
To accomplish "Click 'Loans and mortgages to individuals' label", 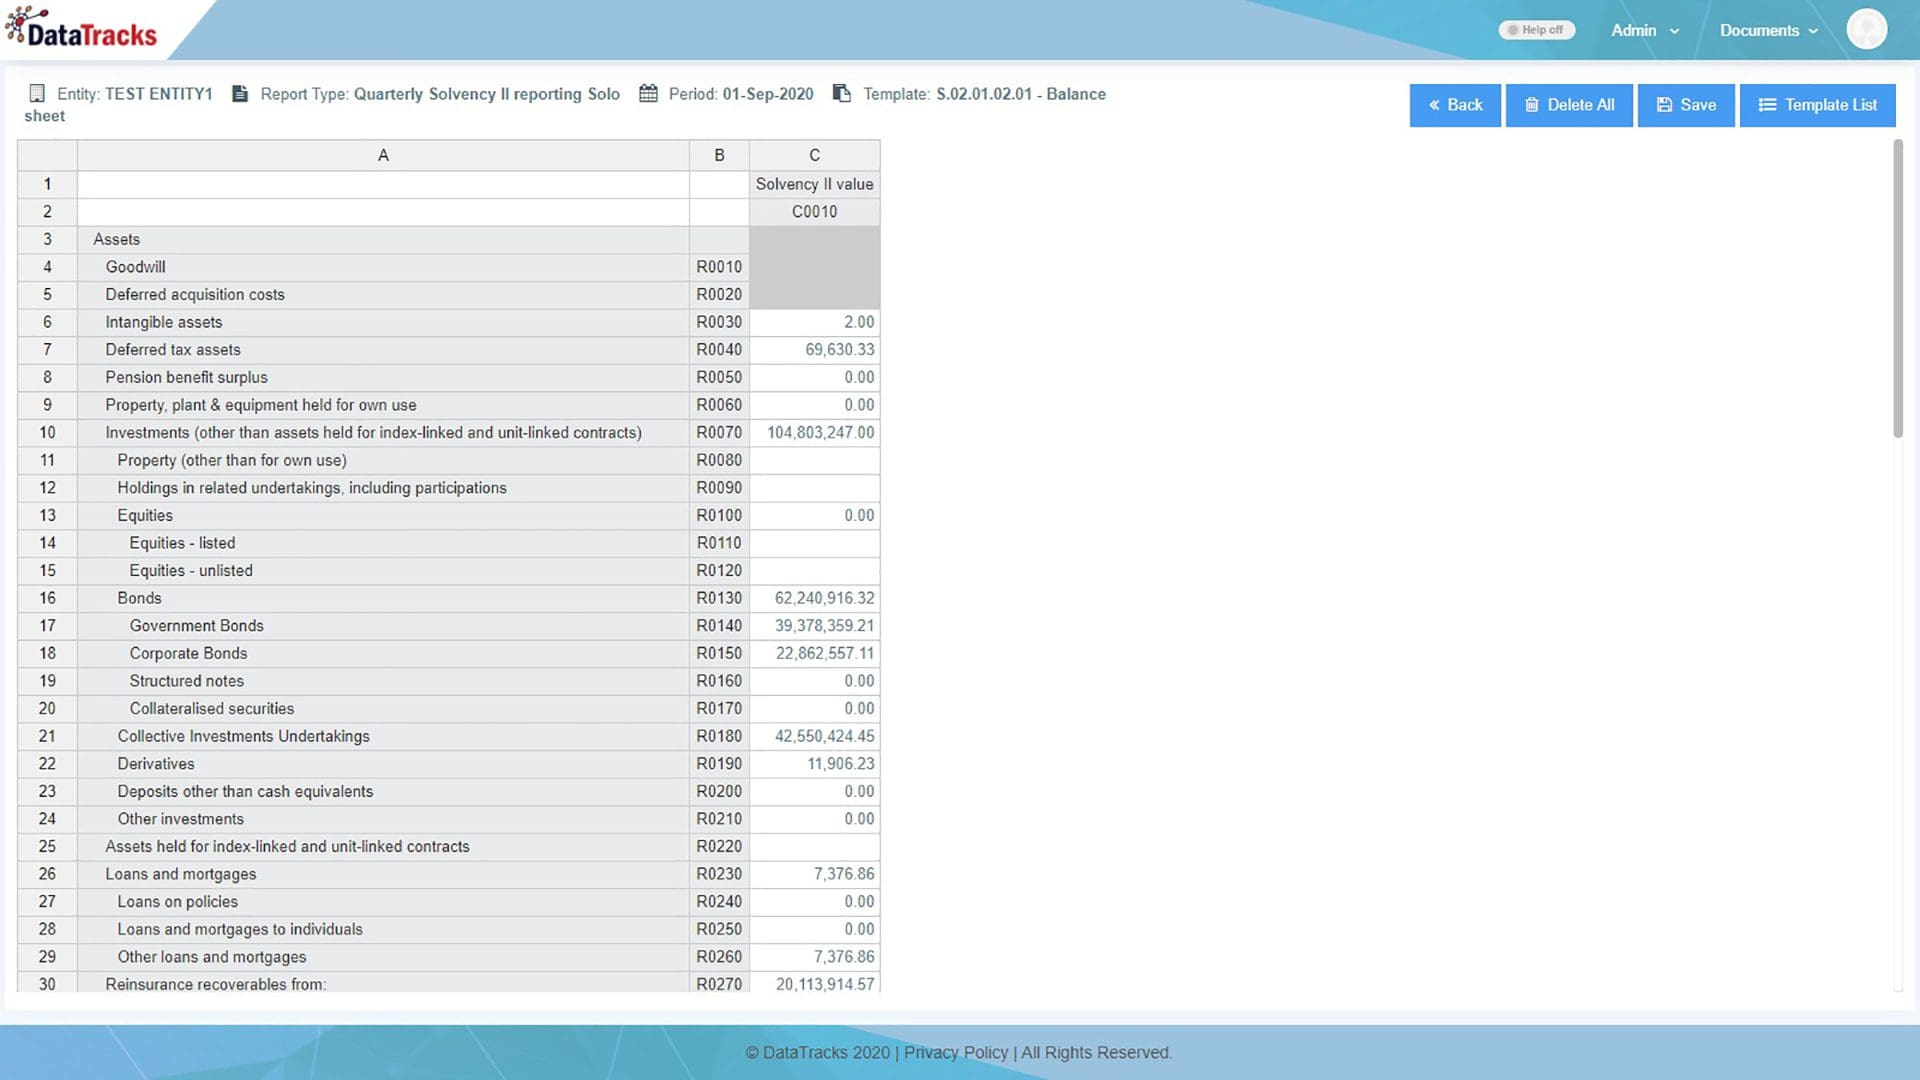I will click(240, 930).
